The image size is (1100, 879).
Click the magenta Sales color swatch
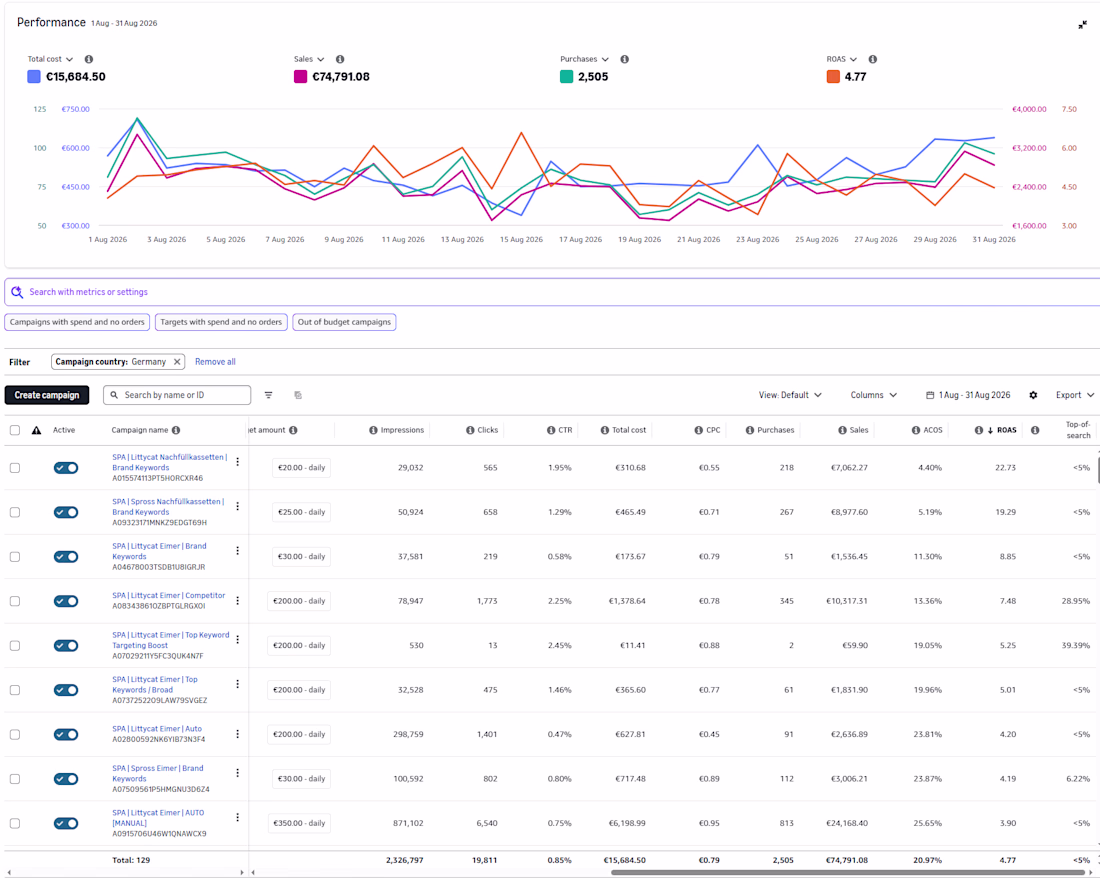click(x=300, y=76)
